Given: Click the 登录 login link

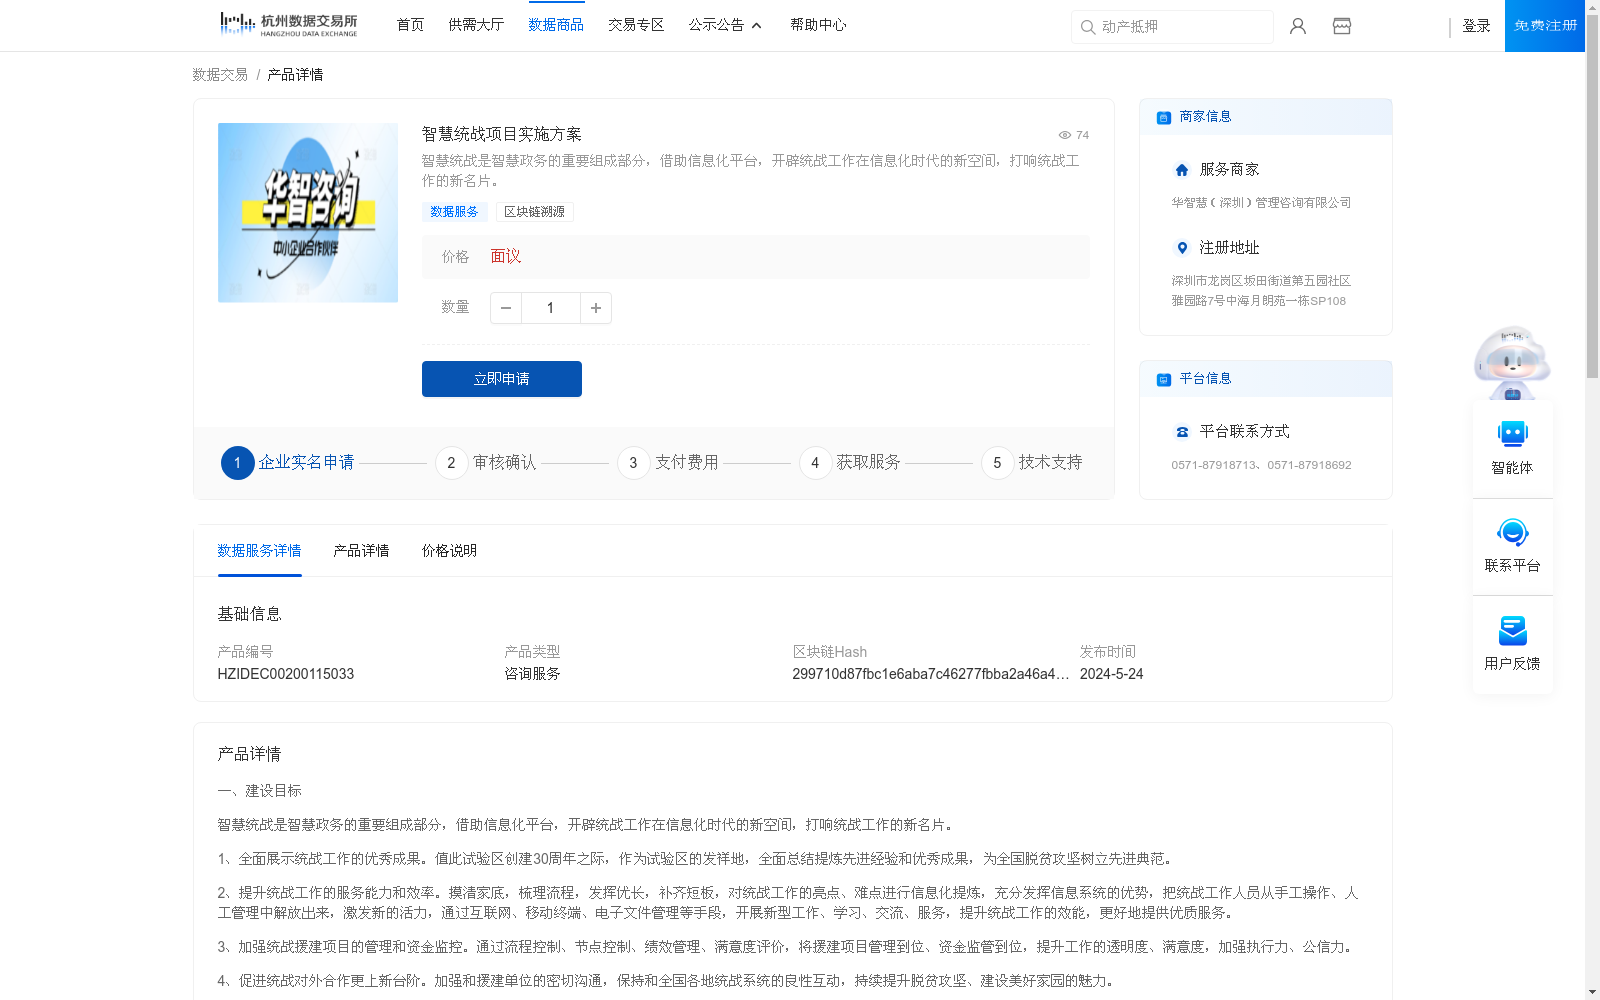Looking at the screenshot, I should [x=1476, y=26].
